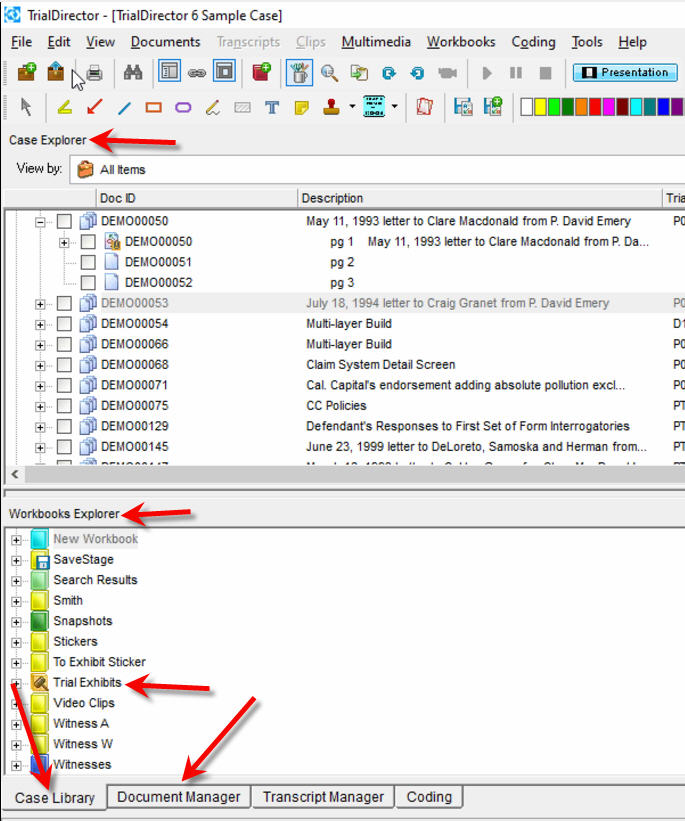
Task: Expand the Search Results workbook
Action: (16, 581)
